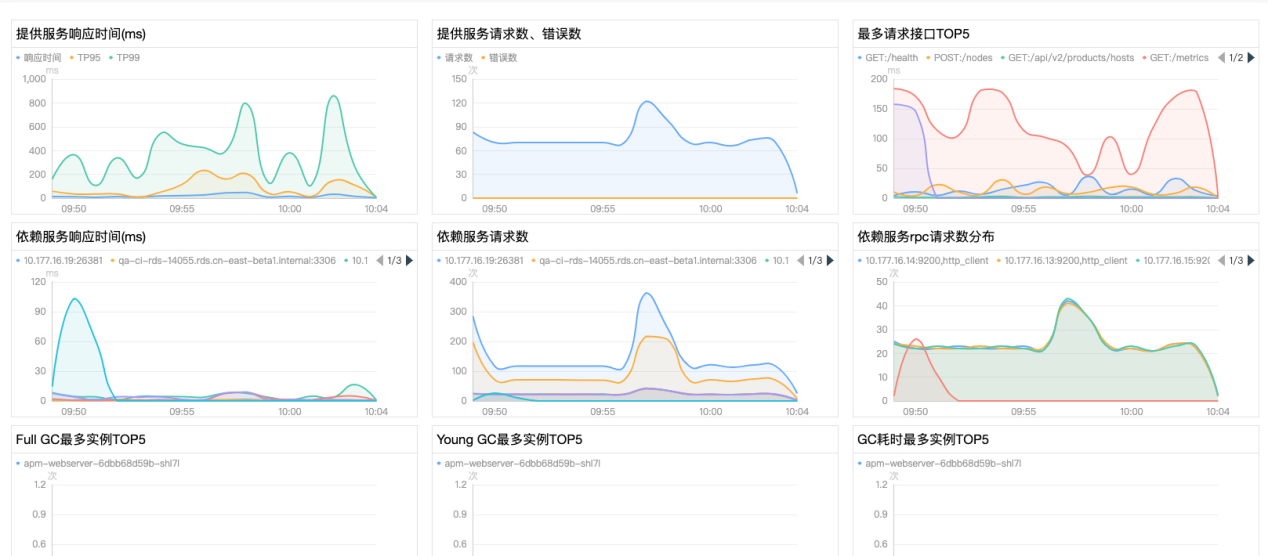1268x556 pixels.
Task: Toggle the TP95 series legend
Action: [88, 58]
